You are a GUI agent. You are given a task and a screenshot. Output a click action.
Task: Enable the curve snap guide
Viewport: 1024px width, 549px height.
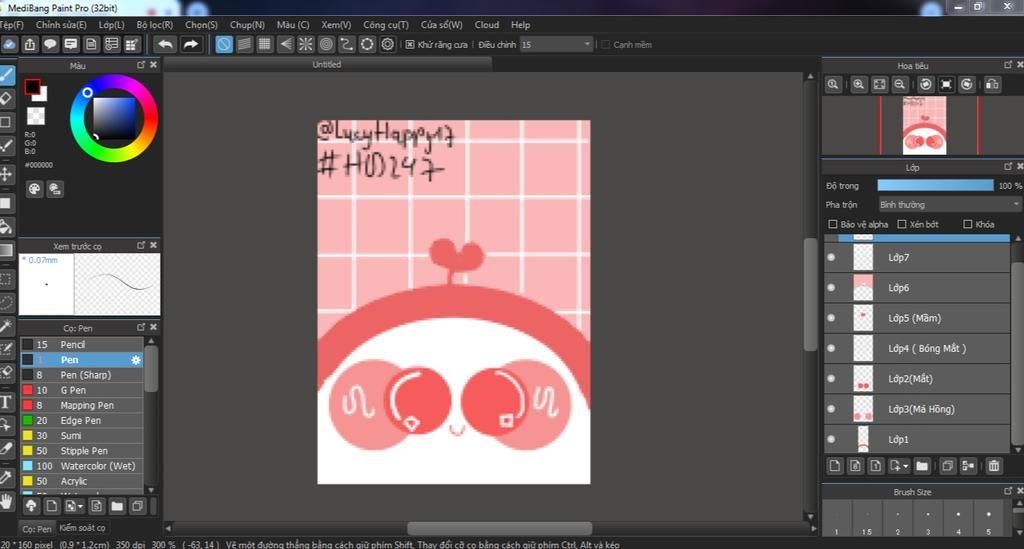347,44
